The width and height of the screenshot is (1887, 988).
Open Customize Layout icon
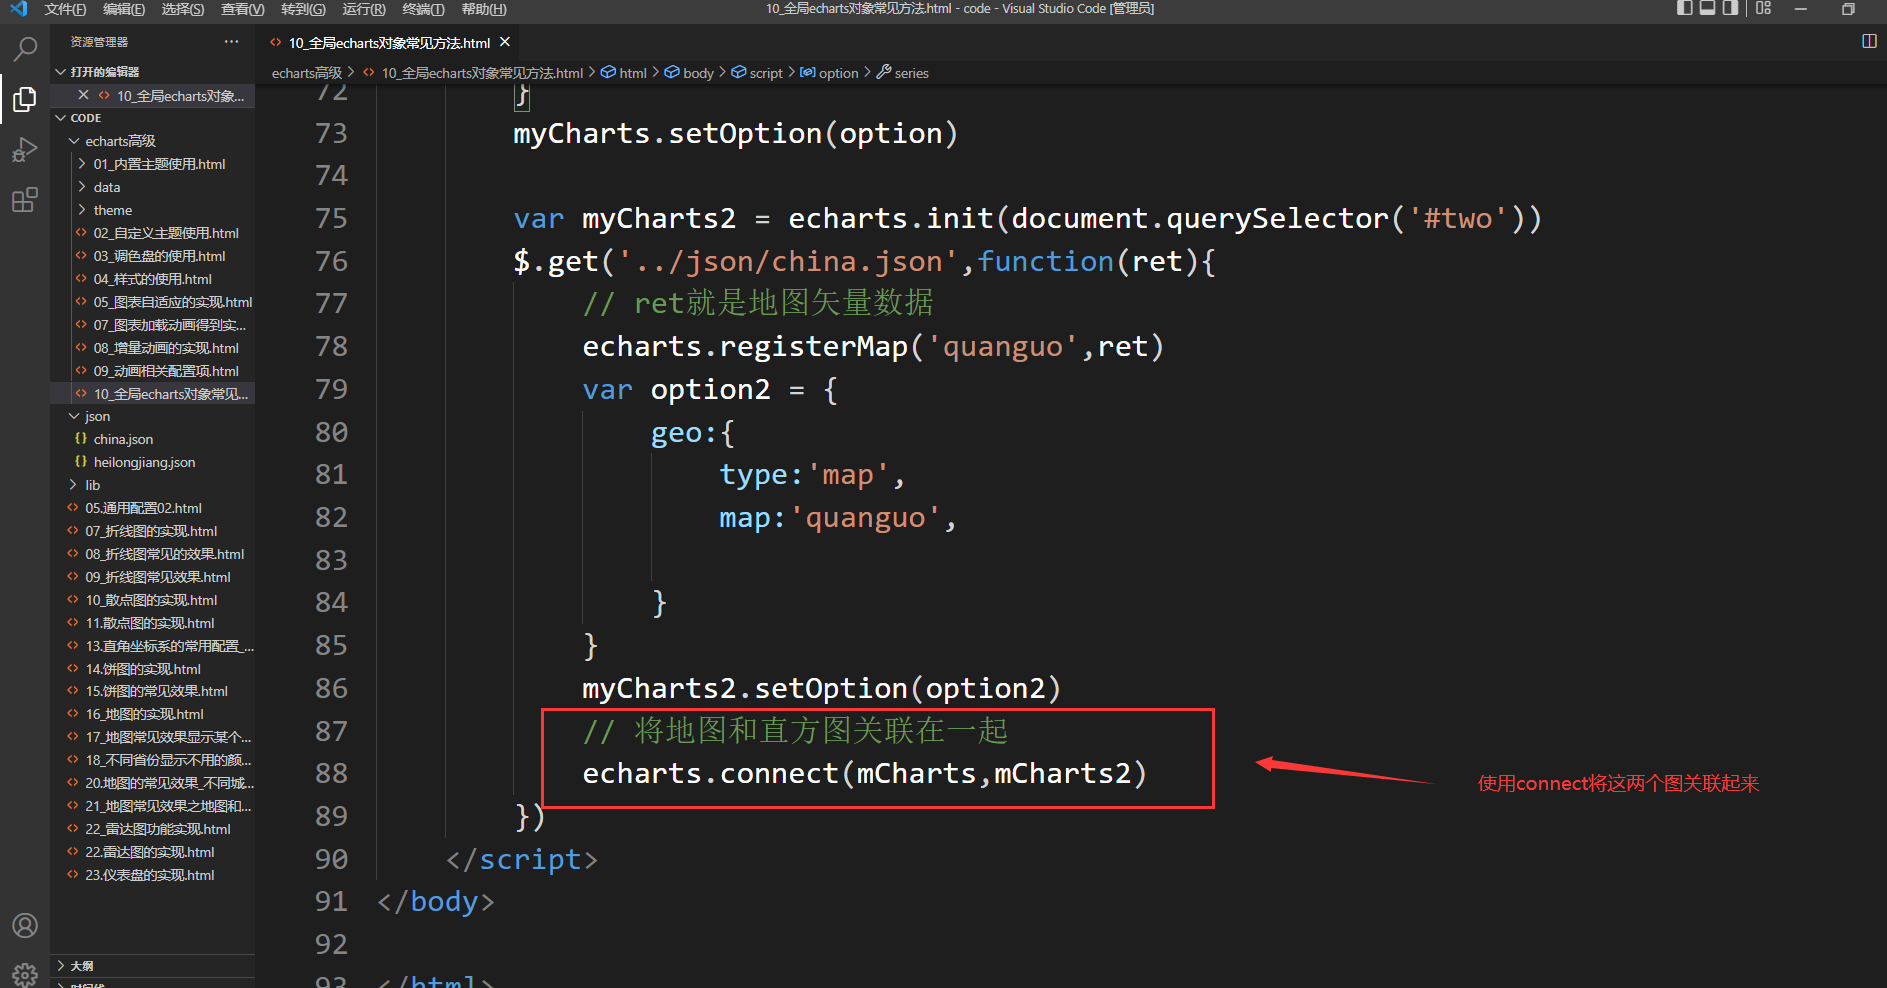tap(1763, 8)
